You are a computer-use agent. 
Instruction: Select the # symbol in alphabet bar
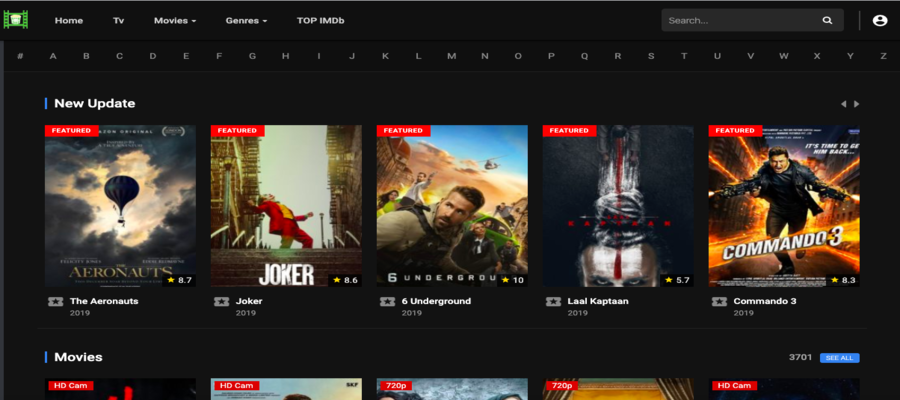point(20,56)
